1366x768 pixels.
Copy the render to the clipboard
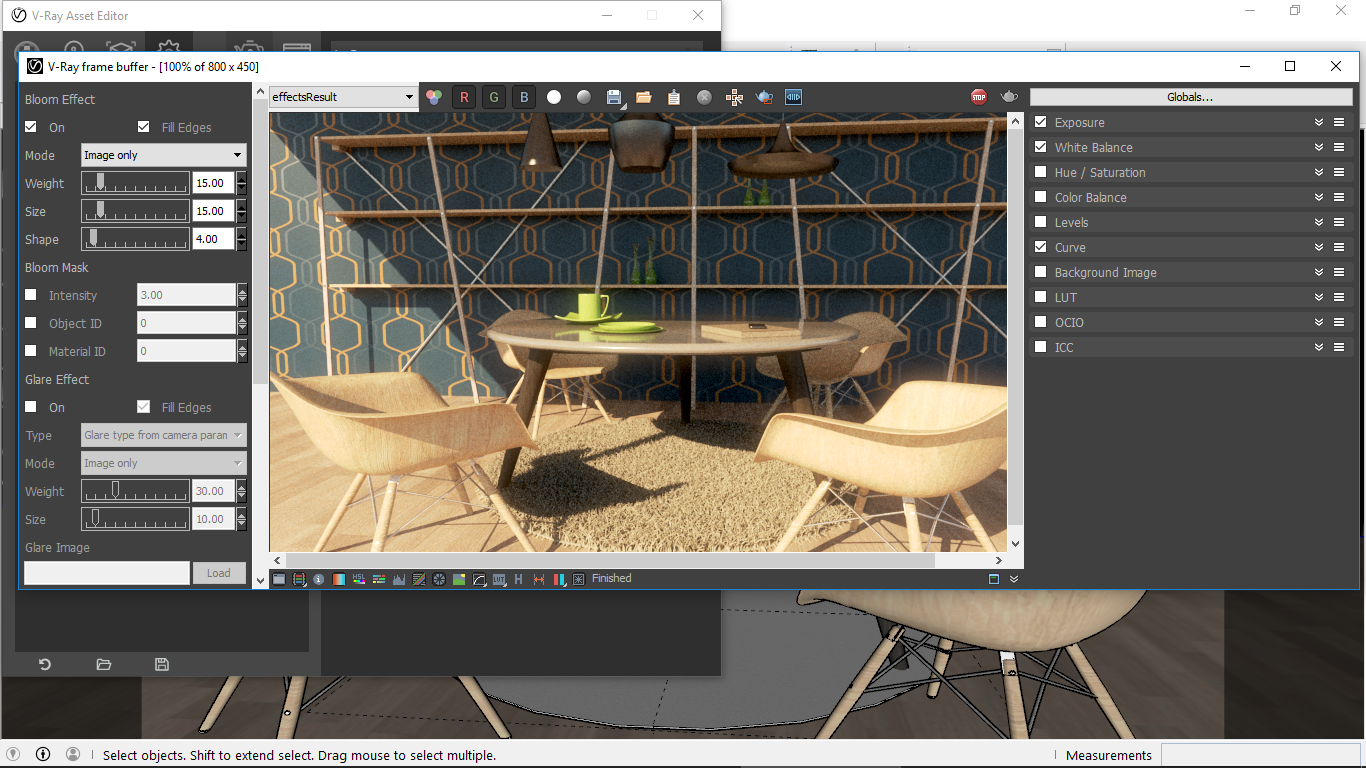tap(673, 96)
